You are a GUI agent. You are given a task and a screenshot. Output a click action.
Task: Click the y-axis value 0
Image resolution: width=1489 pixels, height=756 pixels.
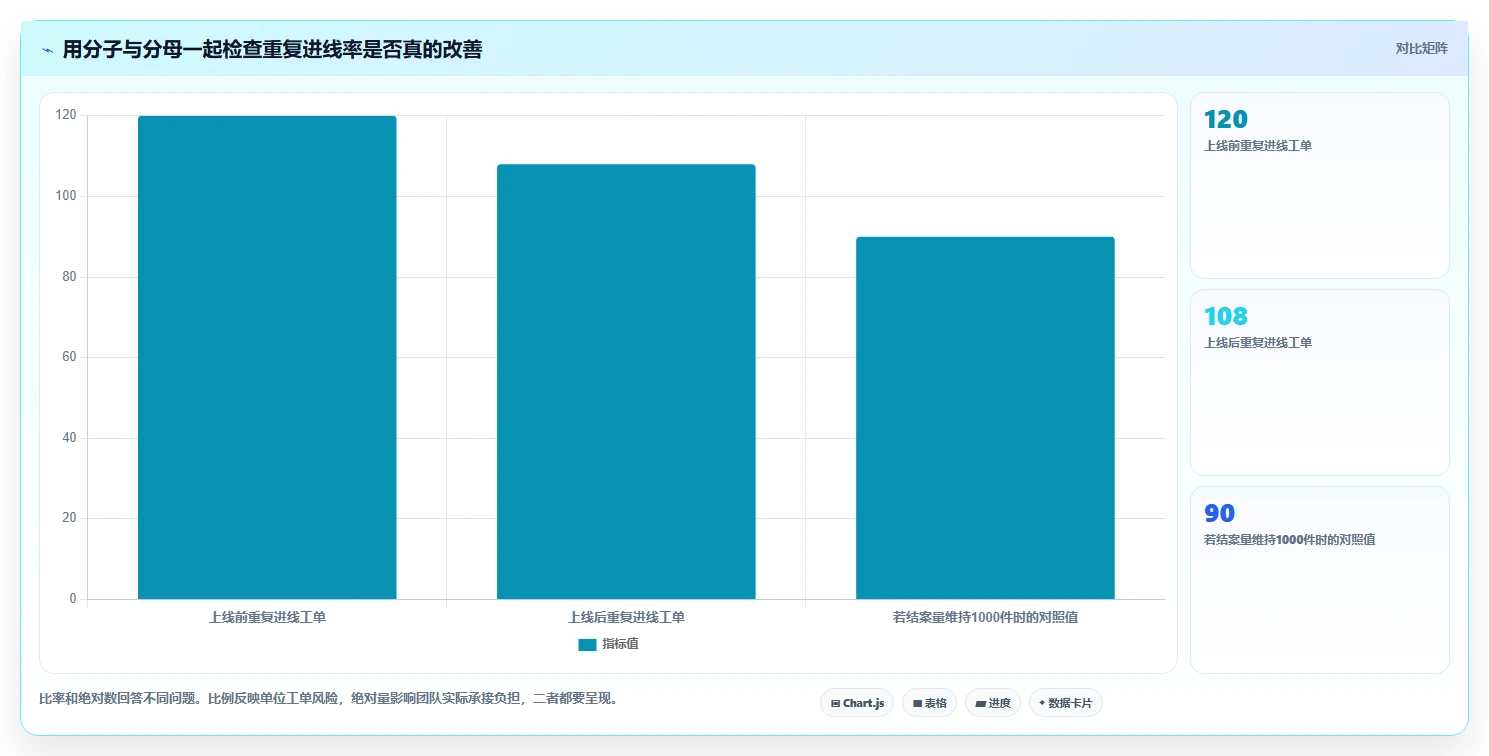[x=73, y=599]
